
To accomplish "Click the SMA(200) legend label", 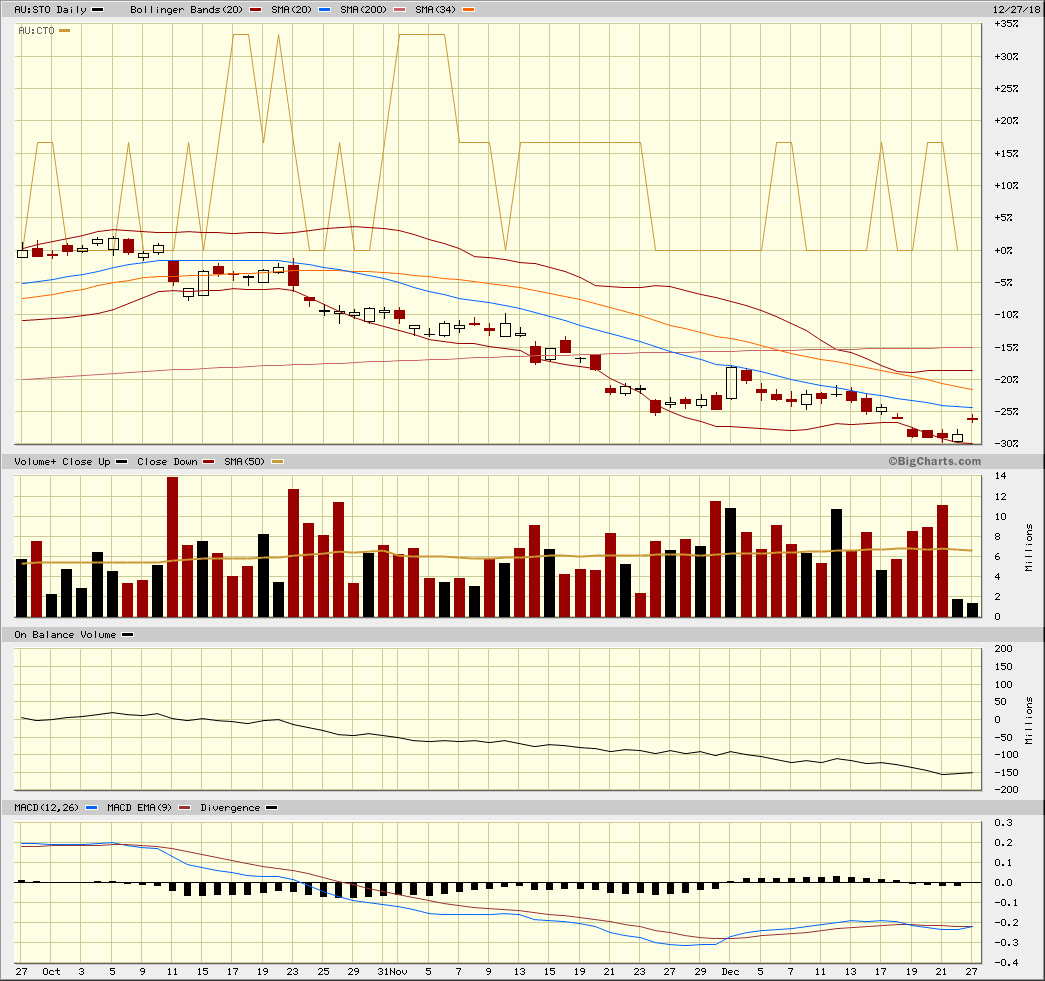I will point(363,9).
